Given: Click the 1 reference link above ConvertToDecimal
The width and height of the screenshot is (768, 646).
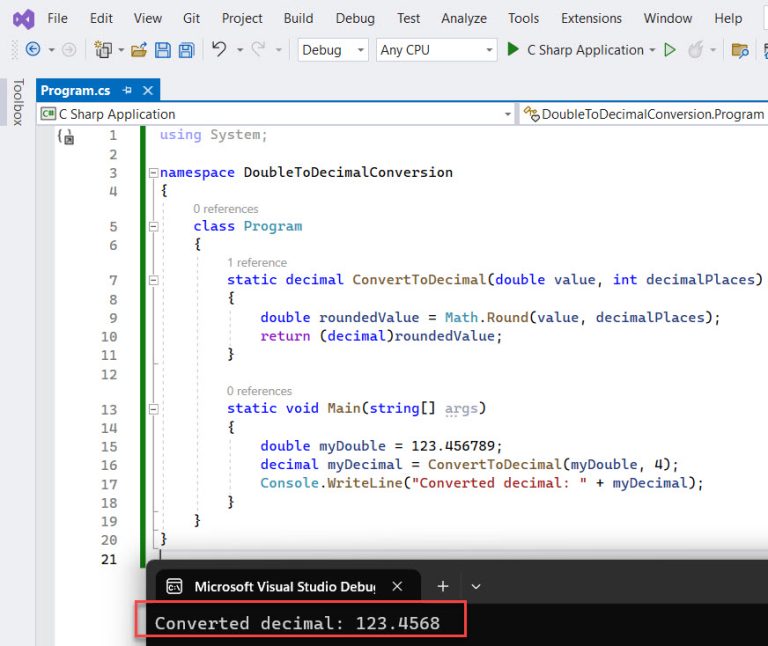Looking at the screenshot, I should click(257, 263).
